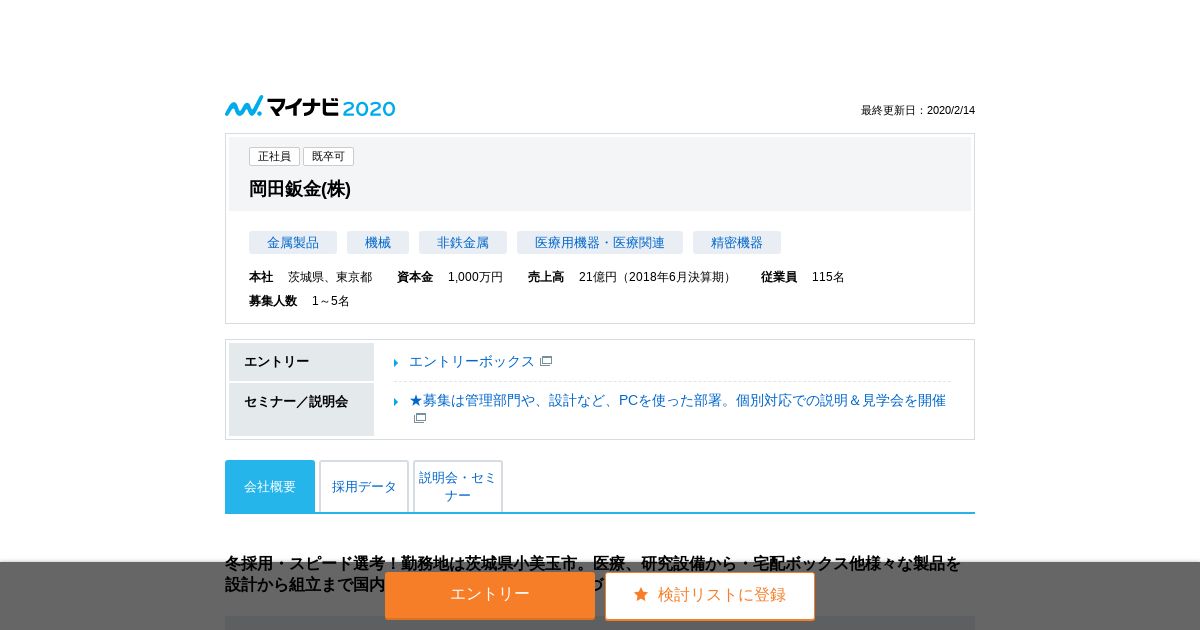Switch to the 説明会・セミナー tab
Screen dimensions: 1200x630
pyautogui.click(x=458, y=487)
